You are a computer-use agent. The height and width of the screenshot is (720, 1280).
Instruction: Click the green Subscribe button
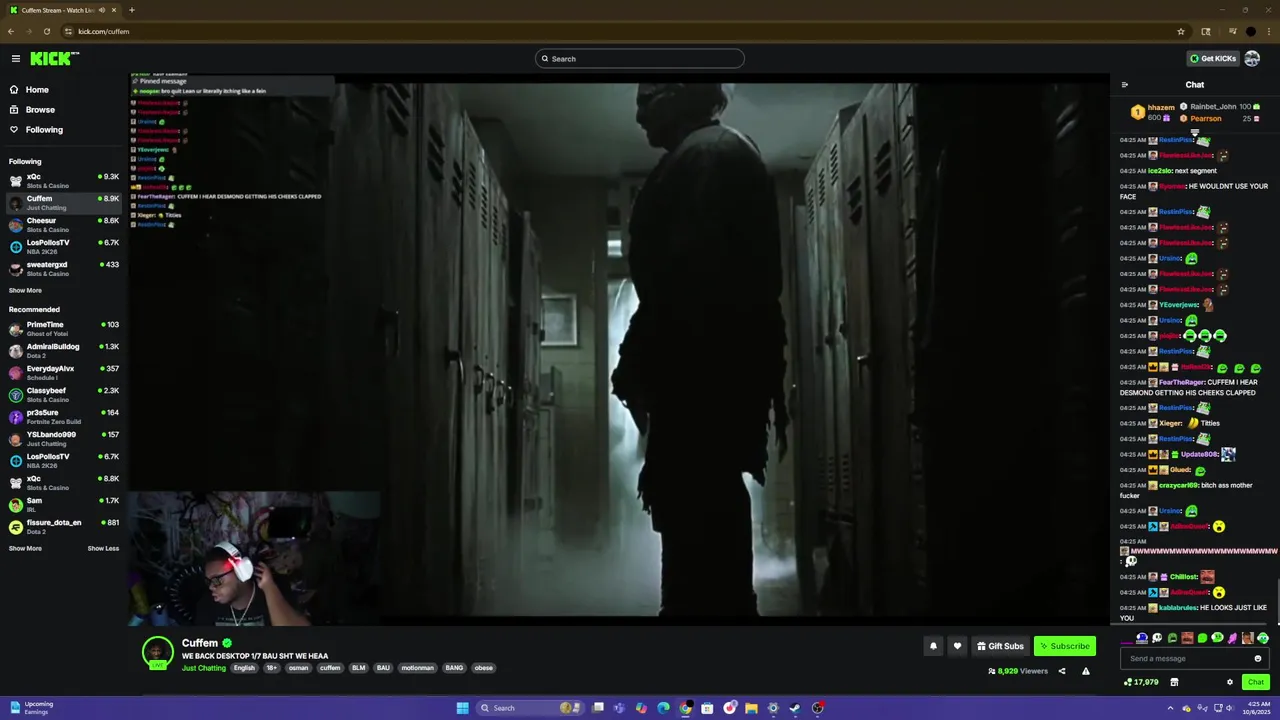point(1065,646)
